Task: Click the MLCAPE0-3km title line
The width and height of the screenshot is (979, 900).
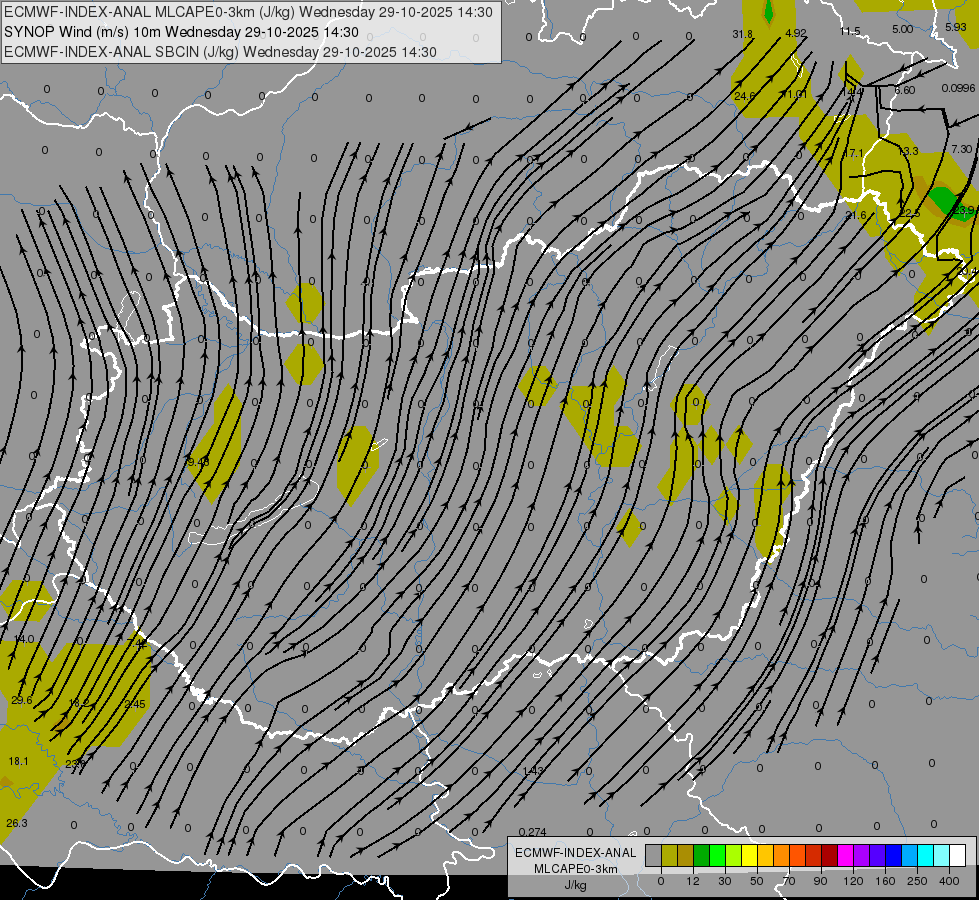Action: click(x=248, y=12)
